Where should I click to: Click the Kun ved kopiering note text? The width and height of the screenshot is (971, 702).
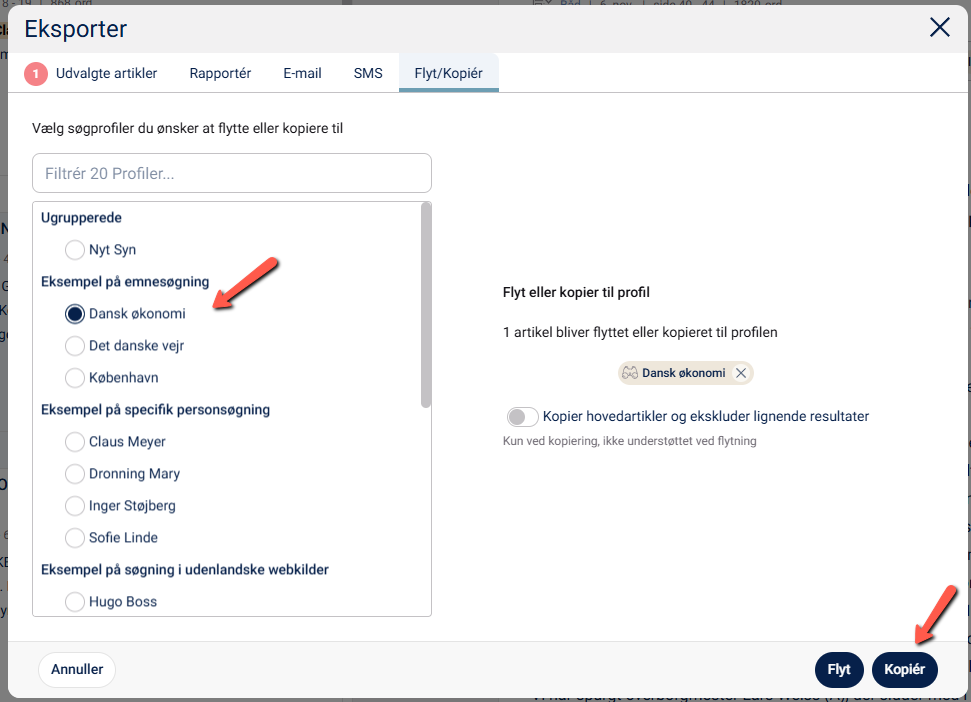pos(630,441)
